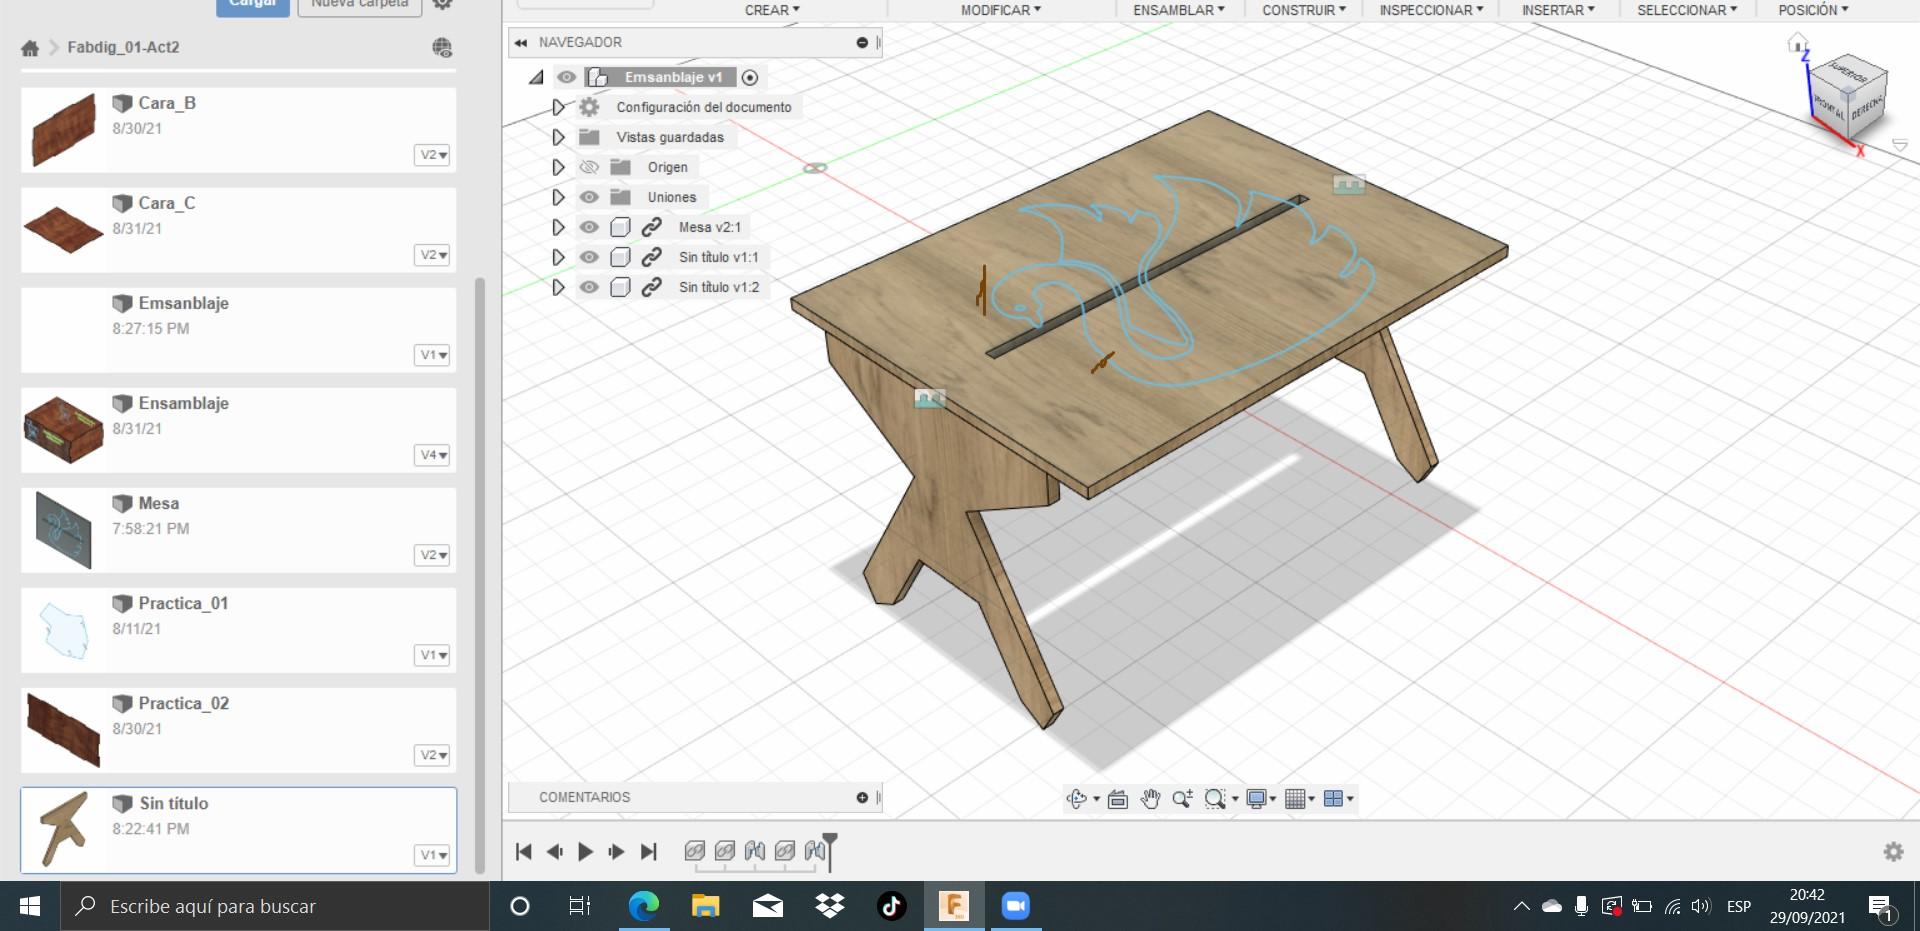
Task: Open the Practica_02 file thumbnail
Action: (x=63, y=730)
